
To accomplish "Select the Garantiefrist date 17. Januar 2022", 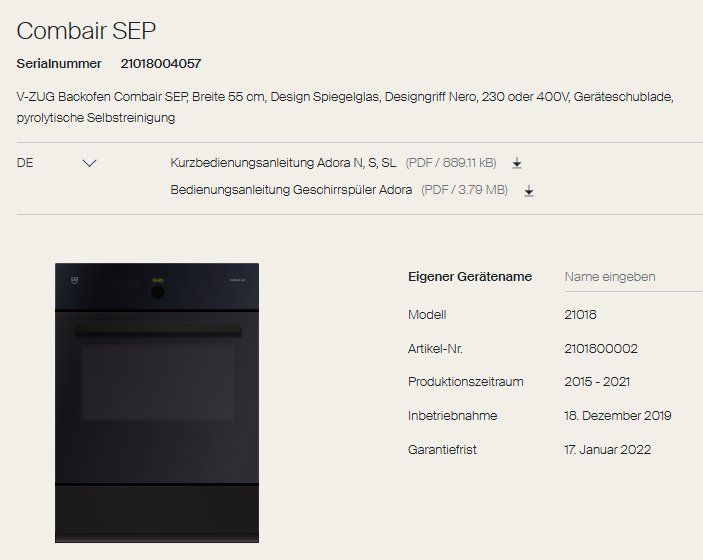I will [608, 450].
